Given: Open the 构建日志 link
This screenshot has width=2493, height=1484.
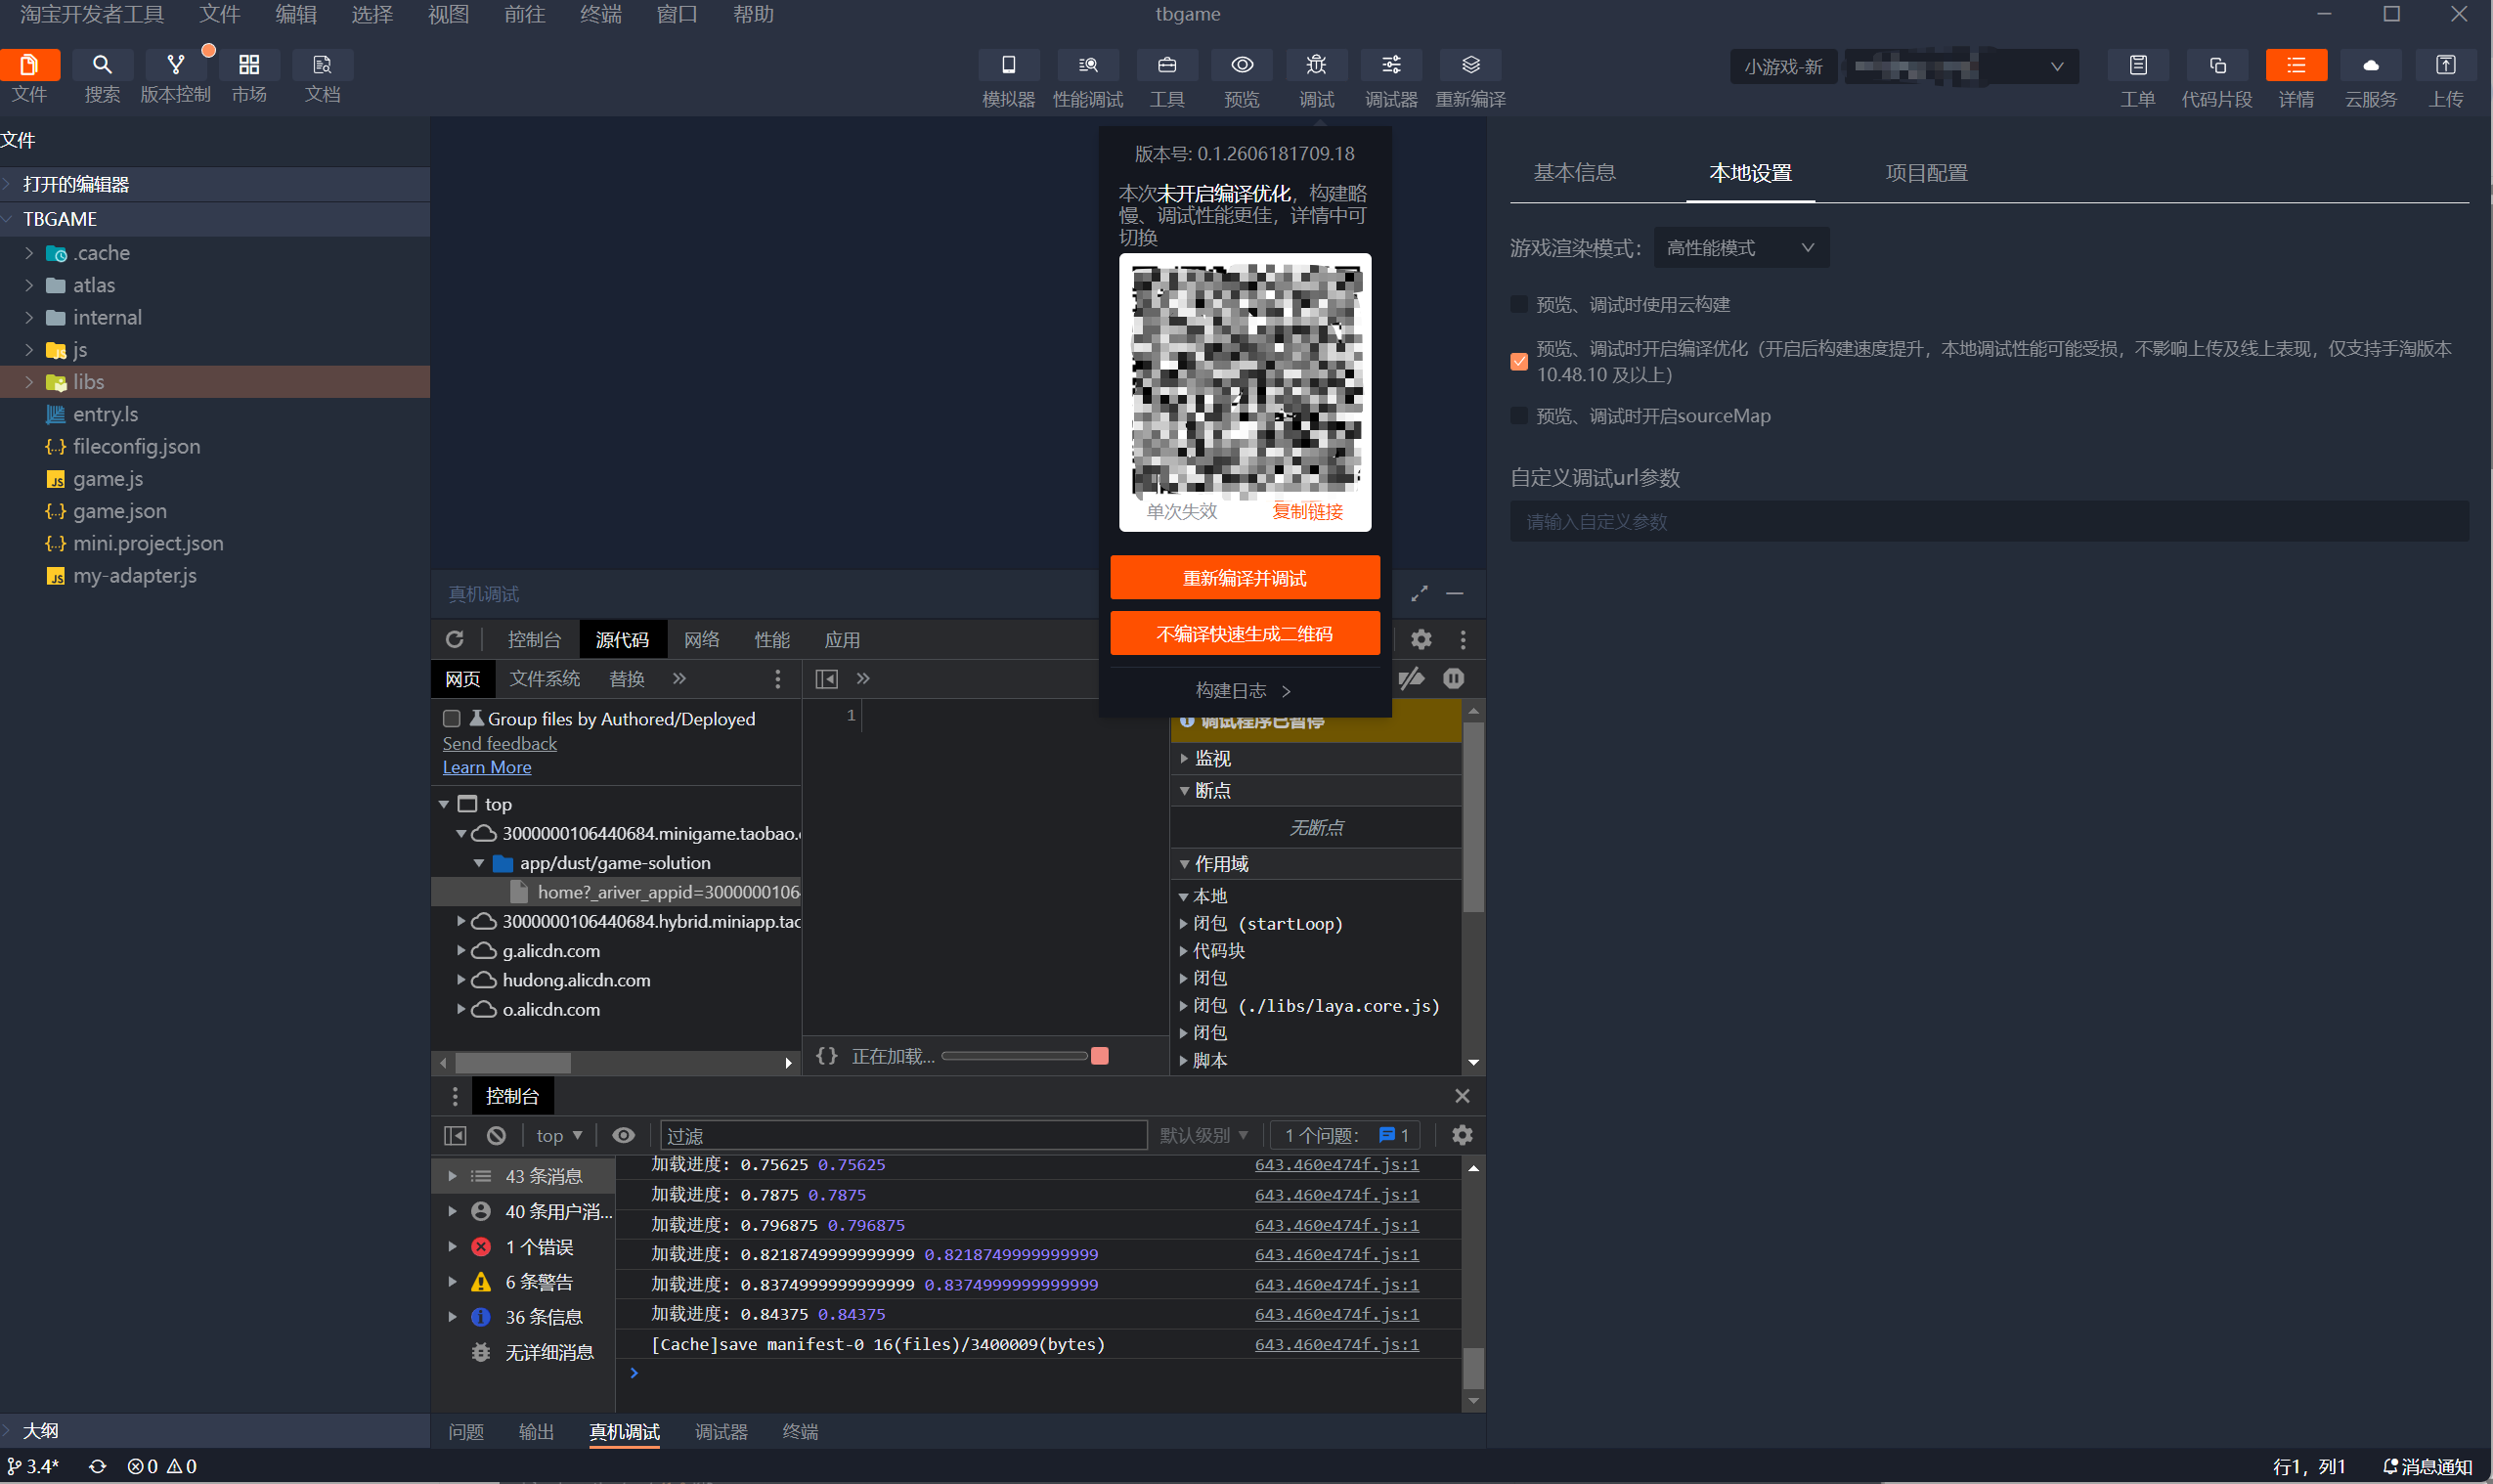Looking at the screenshot, I should click(x=1243, y=691).
